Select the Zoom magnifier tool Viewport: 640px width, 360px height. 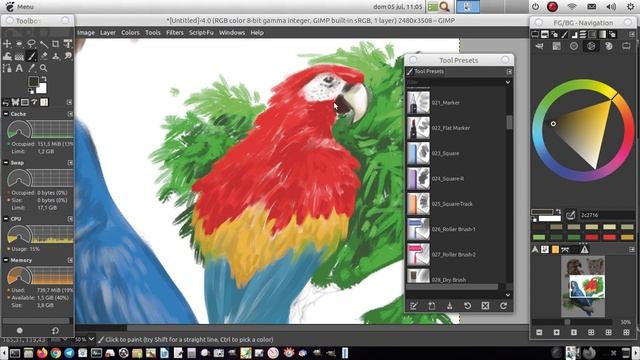pyautogui.click(x=43, y=68)
